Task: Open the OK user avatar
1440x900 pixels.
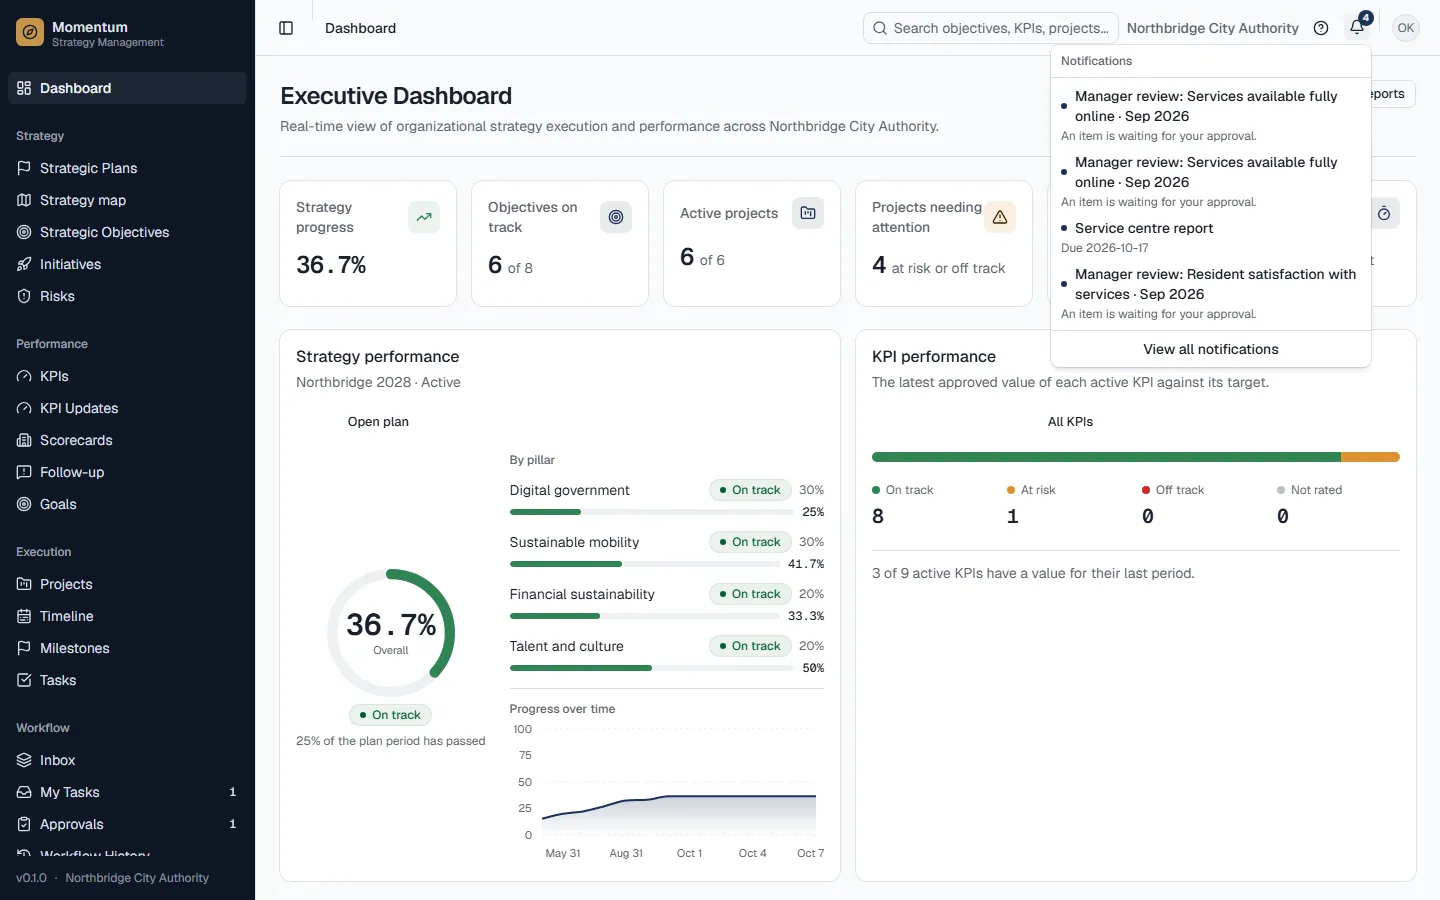Action: tap(1406, 28)
